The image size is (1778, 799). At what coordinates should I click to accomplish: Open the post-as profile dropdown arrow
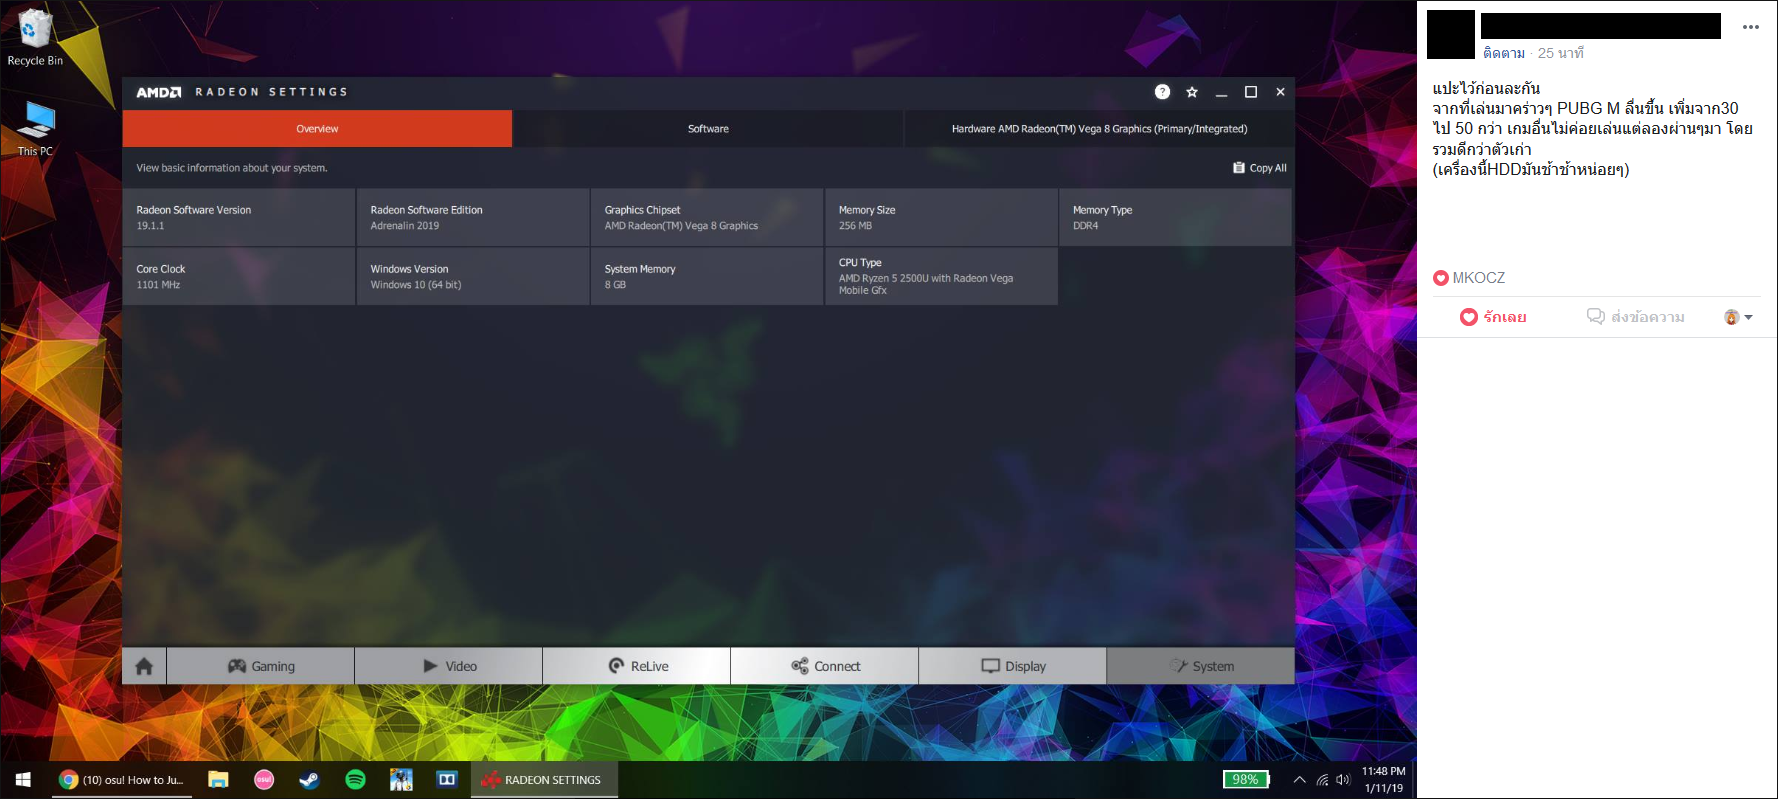point(1748,317)
